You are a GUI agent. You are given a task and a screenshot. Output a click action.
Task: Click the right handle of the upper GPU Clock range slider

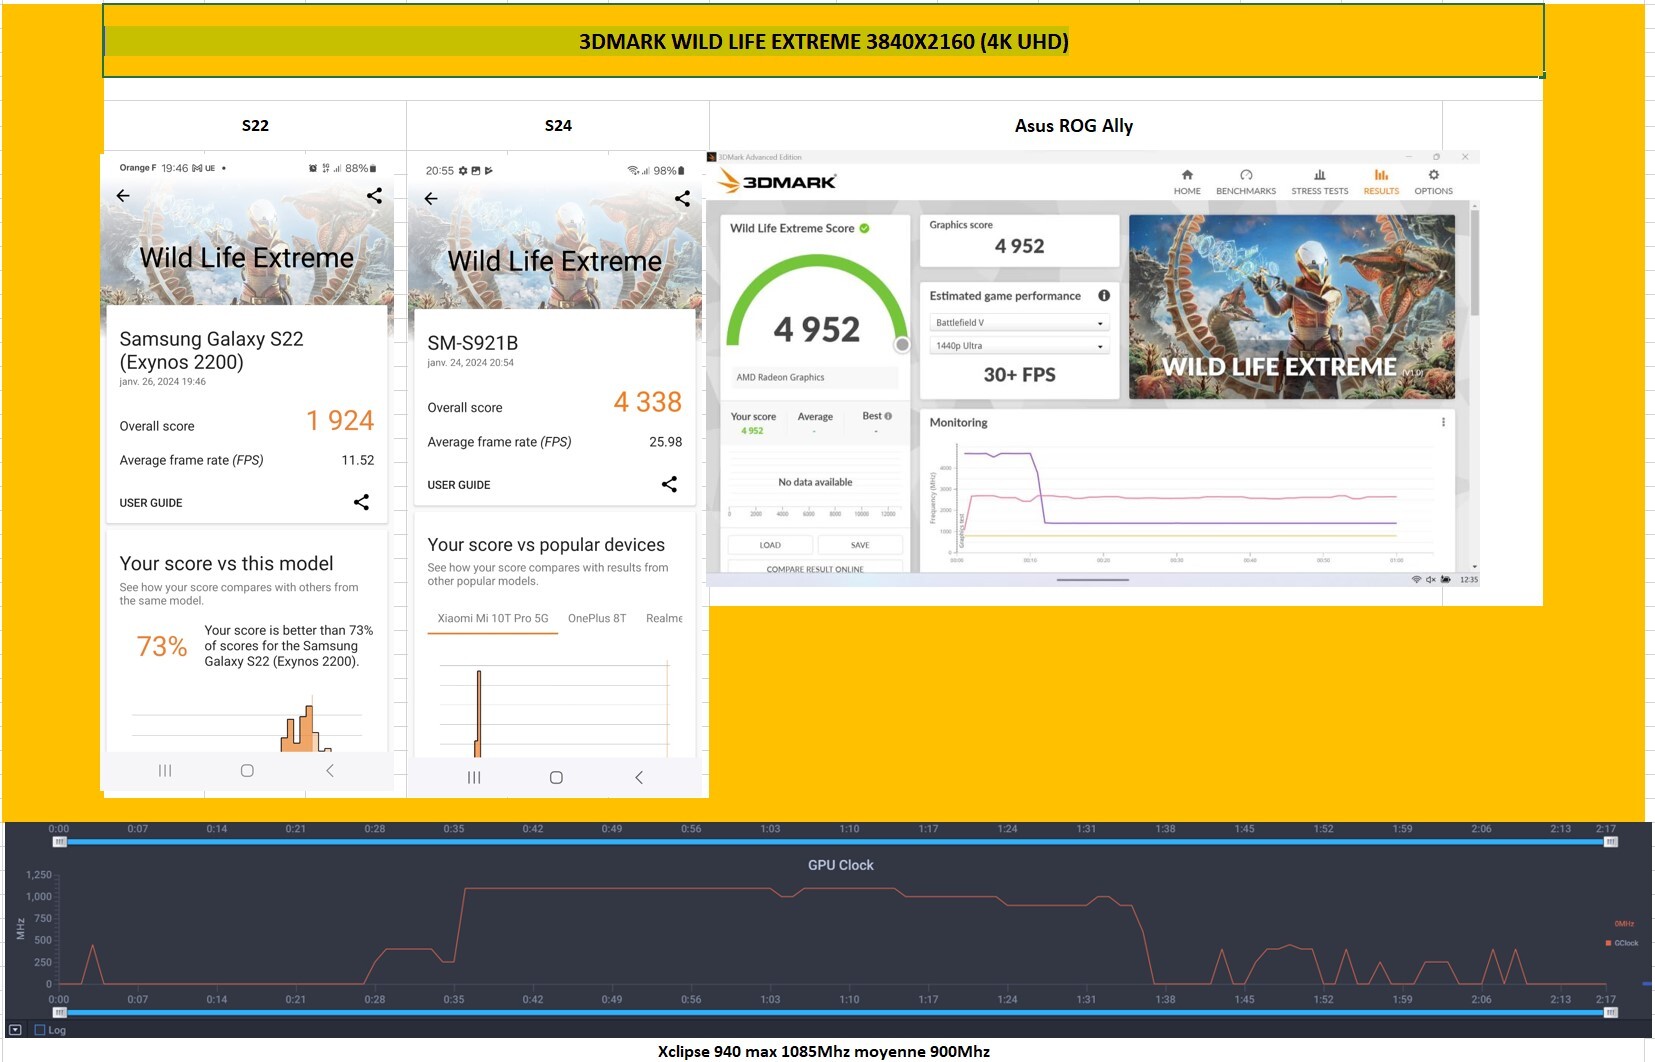pyautogui.click(x=1610, y=842)
